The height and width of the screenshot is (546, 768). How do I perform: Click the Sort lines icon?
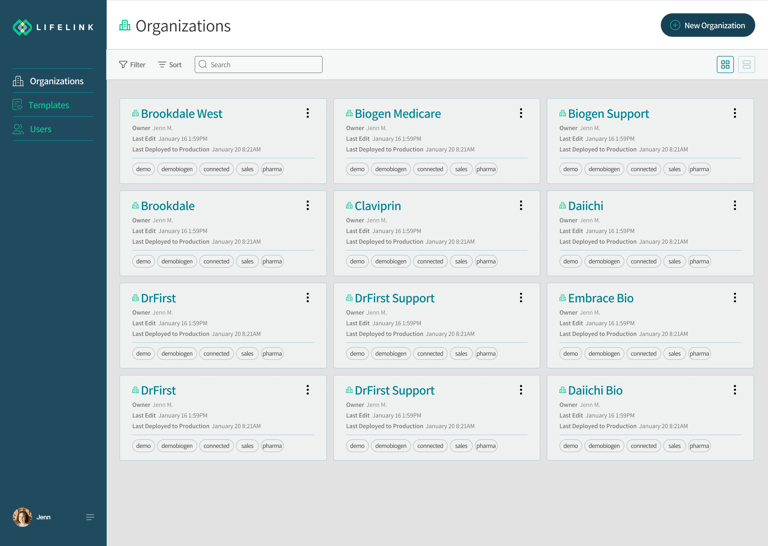(x=162, y=65)
